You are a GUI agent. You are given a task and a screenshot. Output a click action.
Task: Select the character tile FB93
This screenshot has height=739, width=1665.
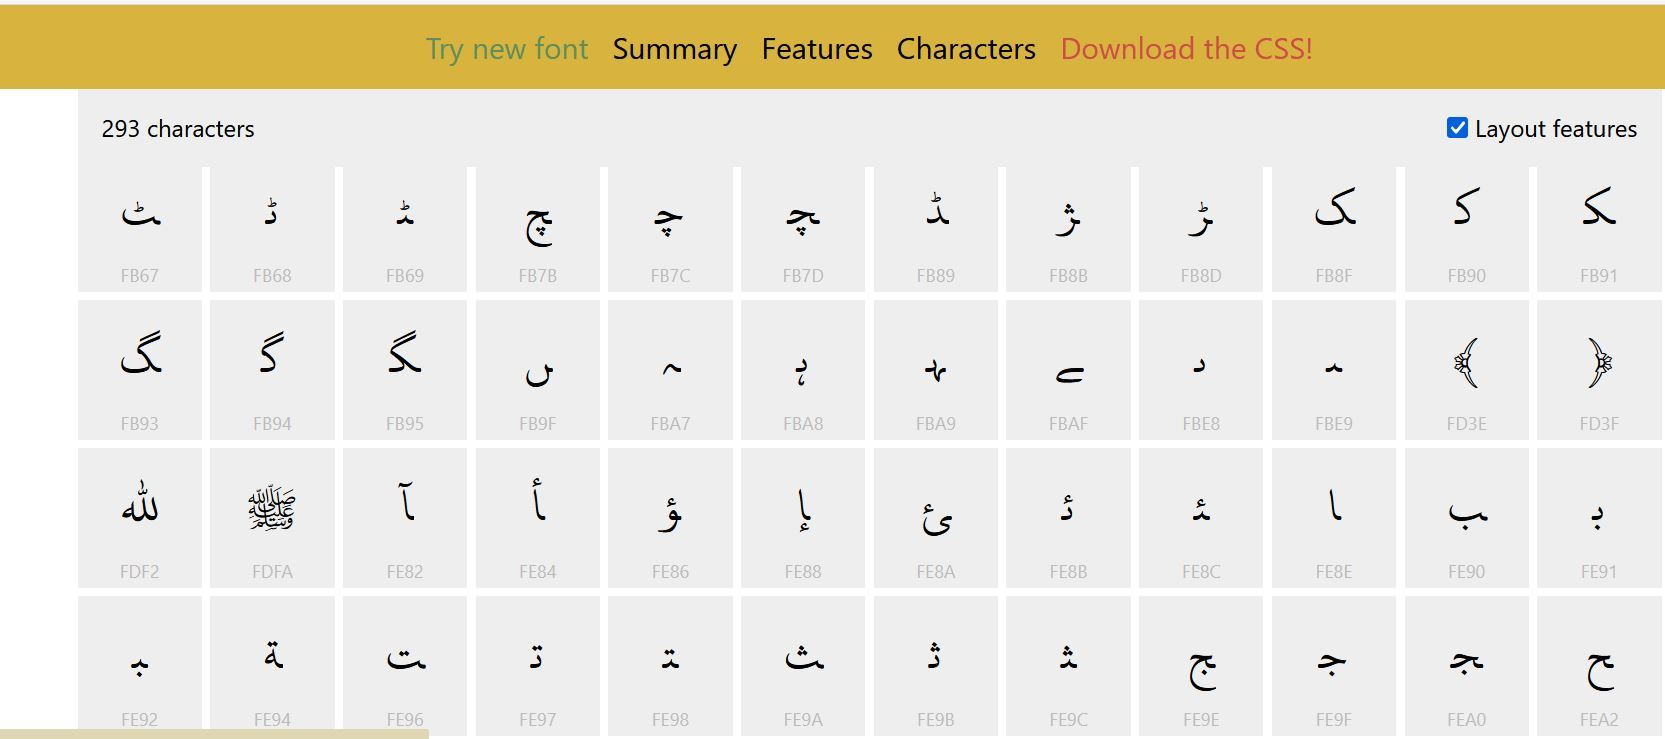coord(140,371)
